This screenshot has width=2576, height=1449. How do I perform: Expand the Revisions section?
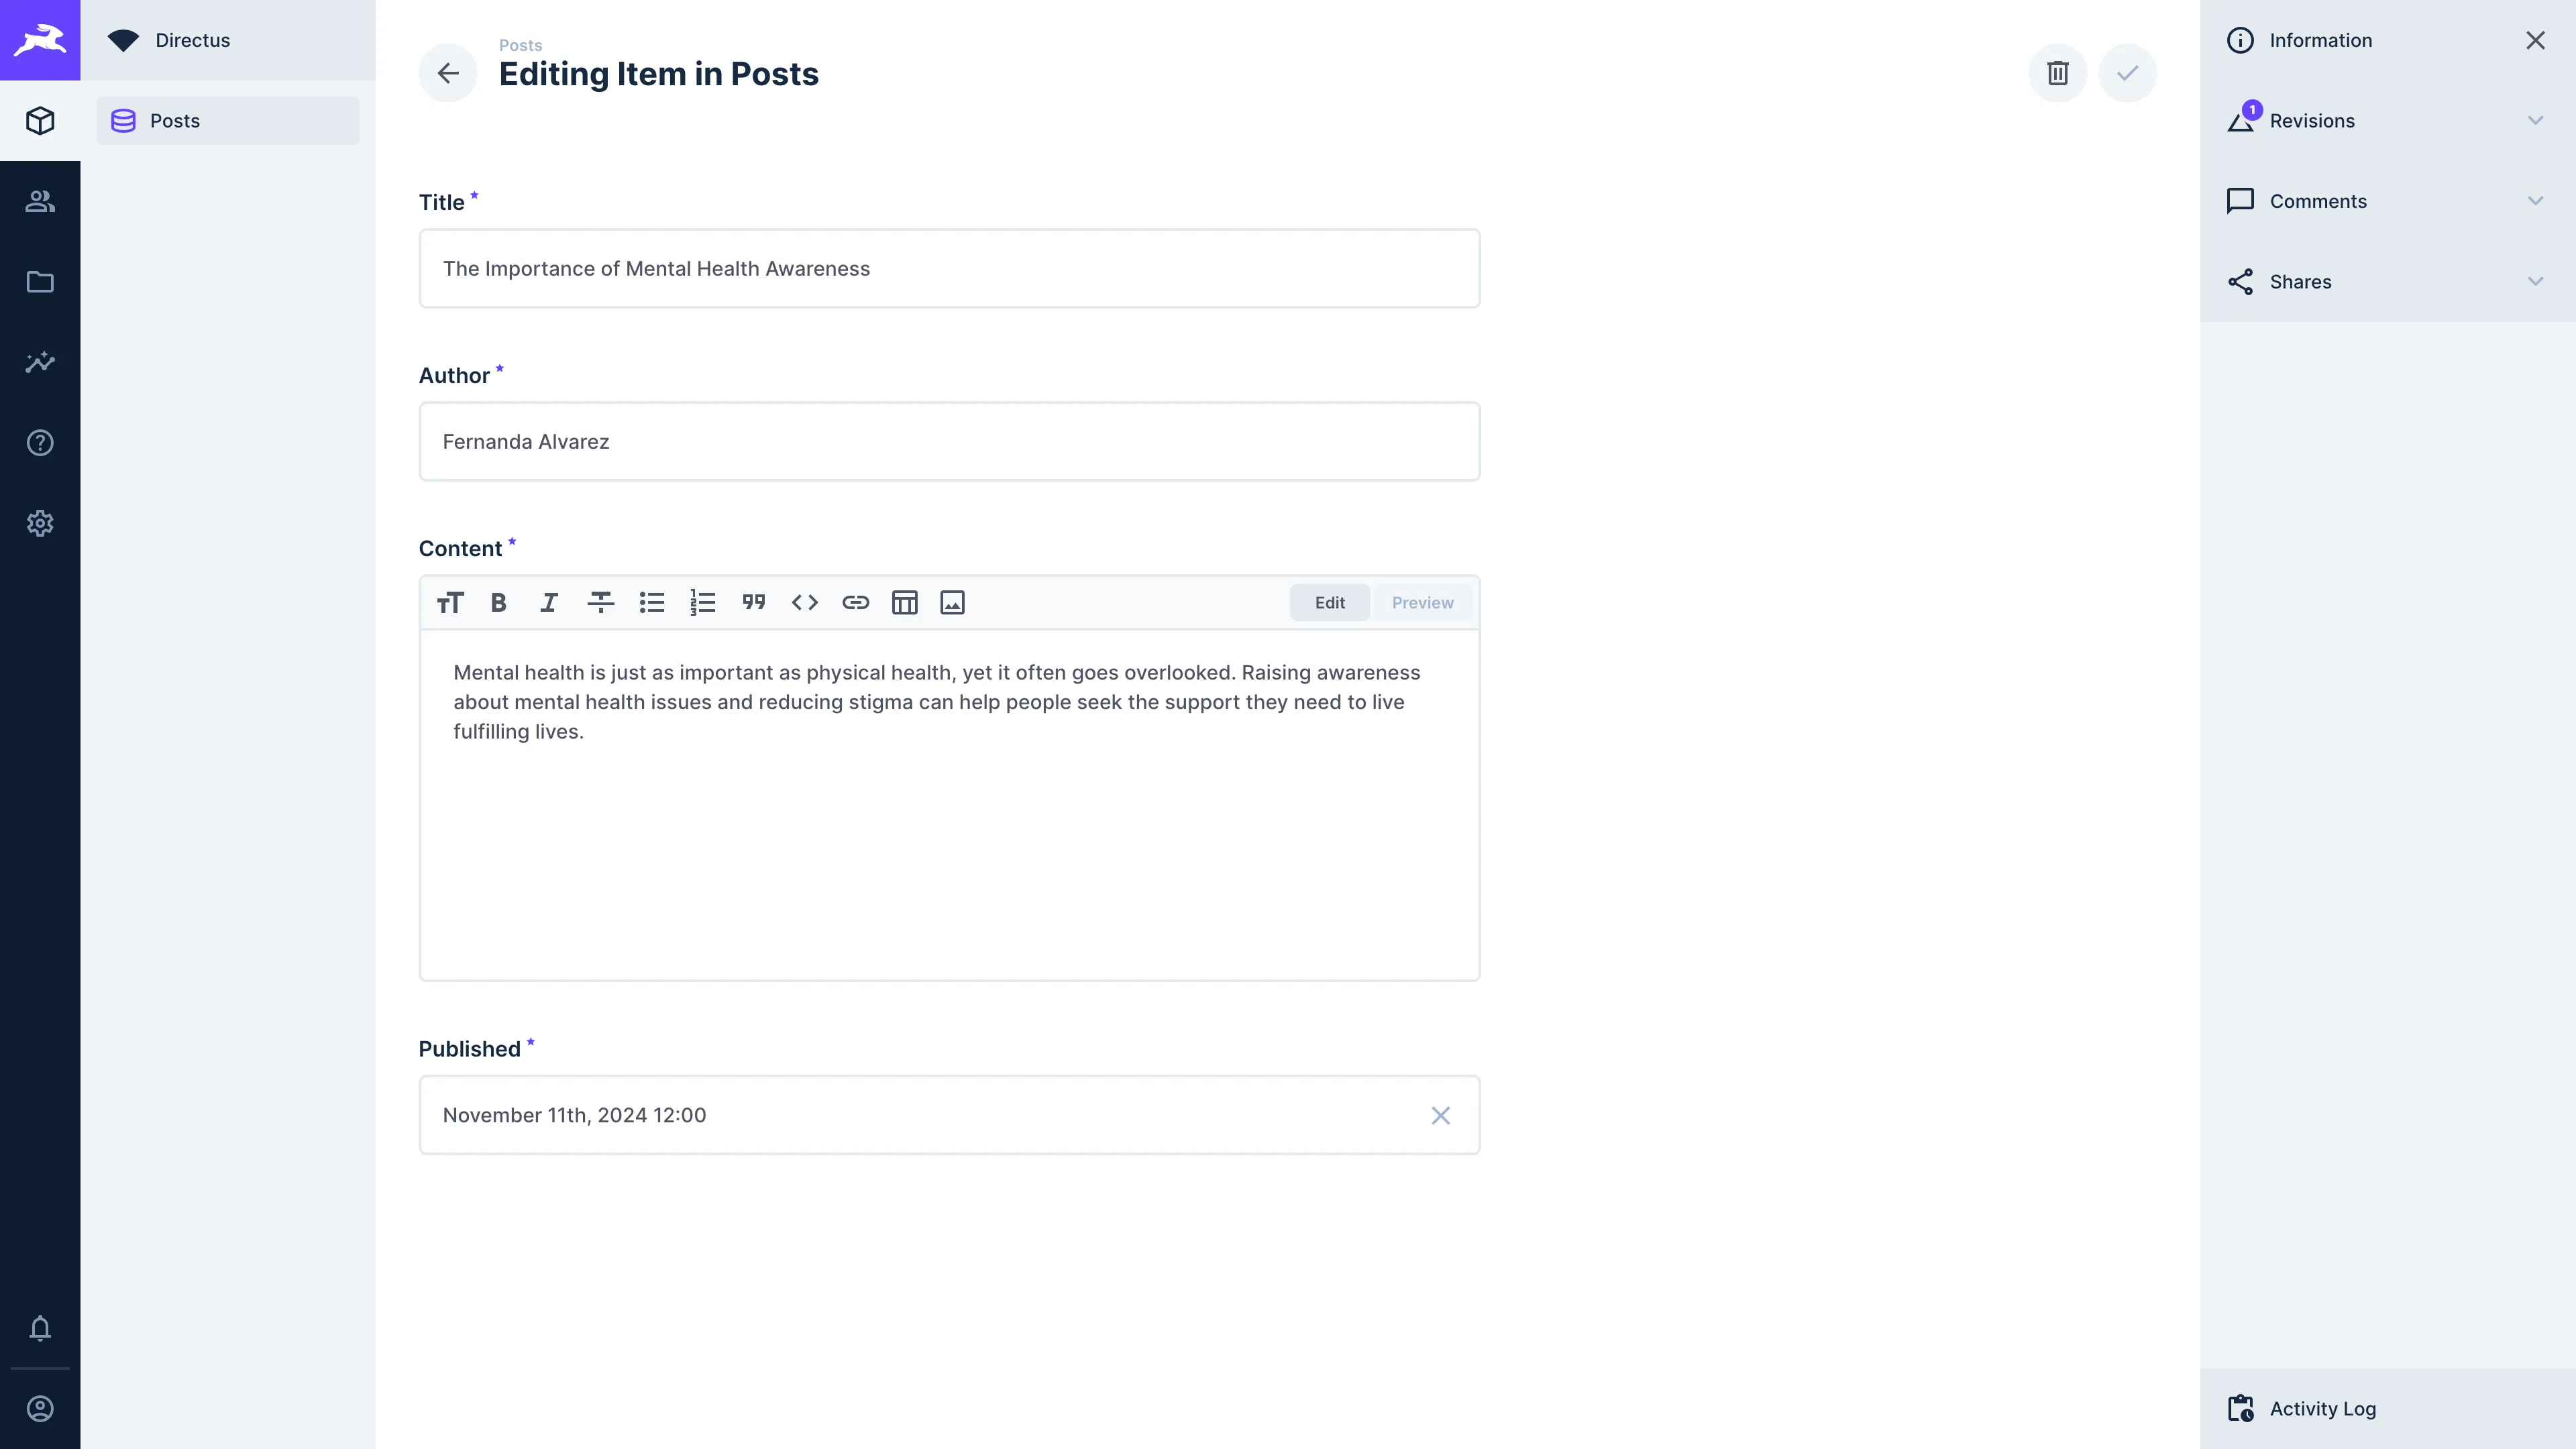[x=2386, y=121]
